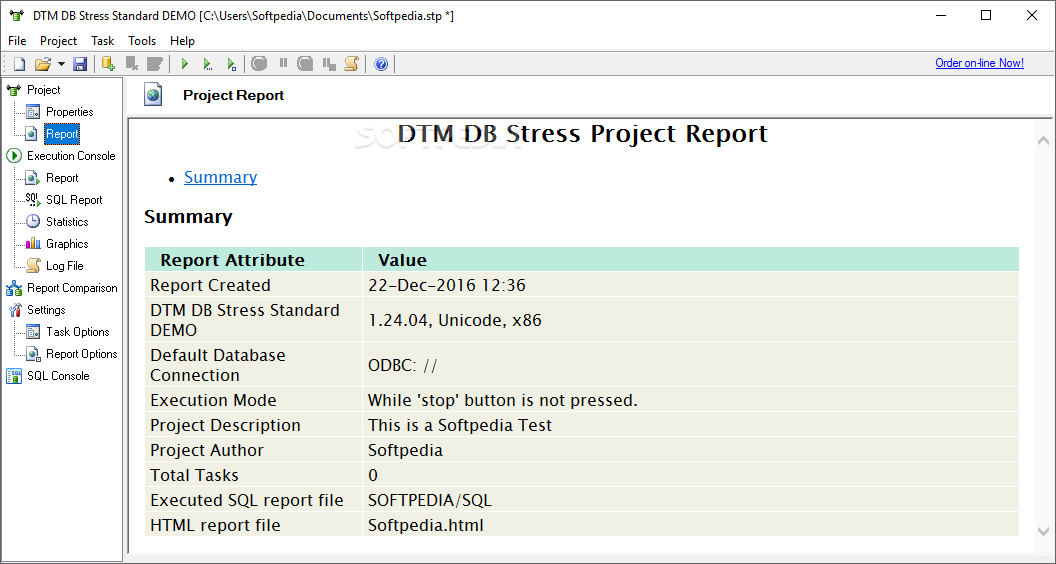Click the 'Value' column header
Viewport: 1056px width, 564px height.
[691, 259]
